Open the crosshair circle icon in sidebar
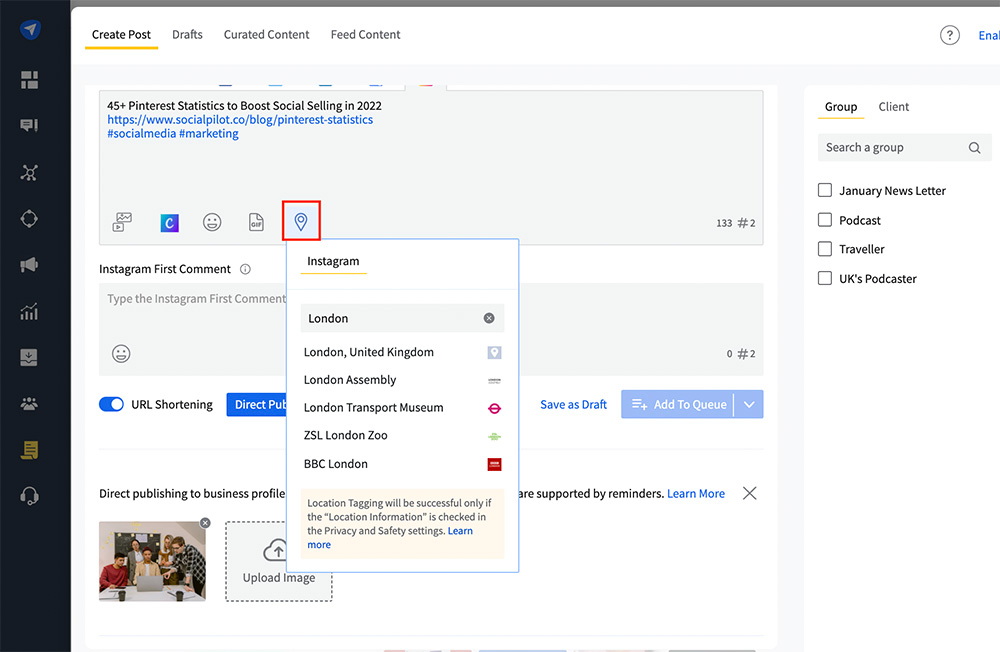Image resolution: width=1000 pixels, height=652 pixels. [29, 219]
